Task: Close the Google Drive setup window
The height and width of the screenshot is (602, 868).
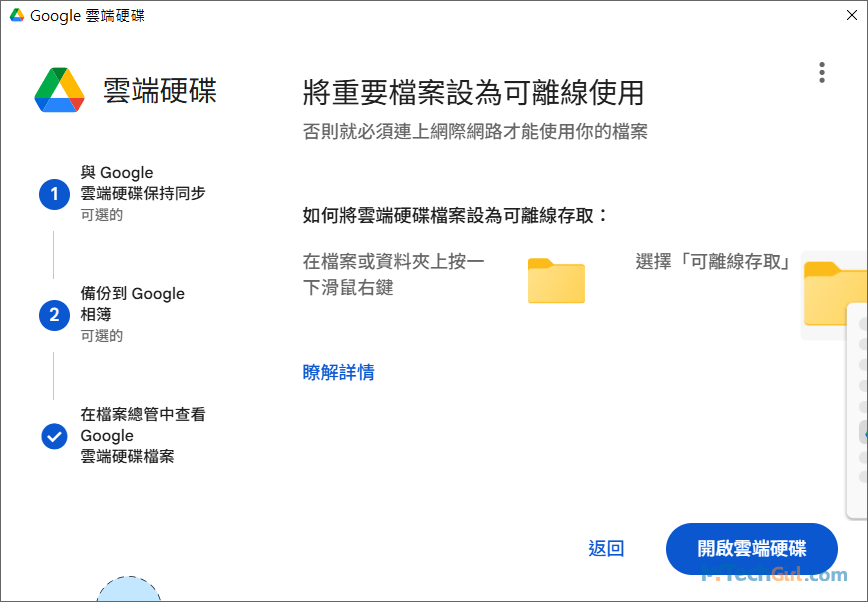Action: pos(851,15)
